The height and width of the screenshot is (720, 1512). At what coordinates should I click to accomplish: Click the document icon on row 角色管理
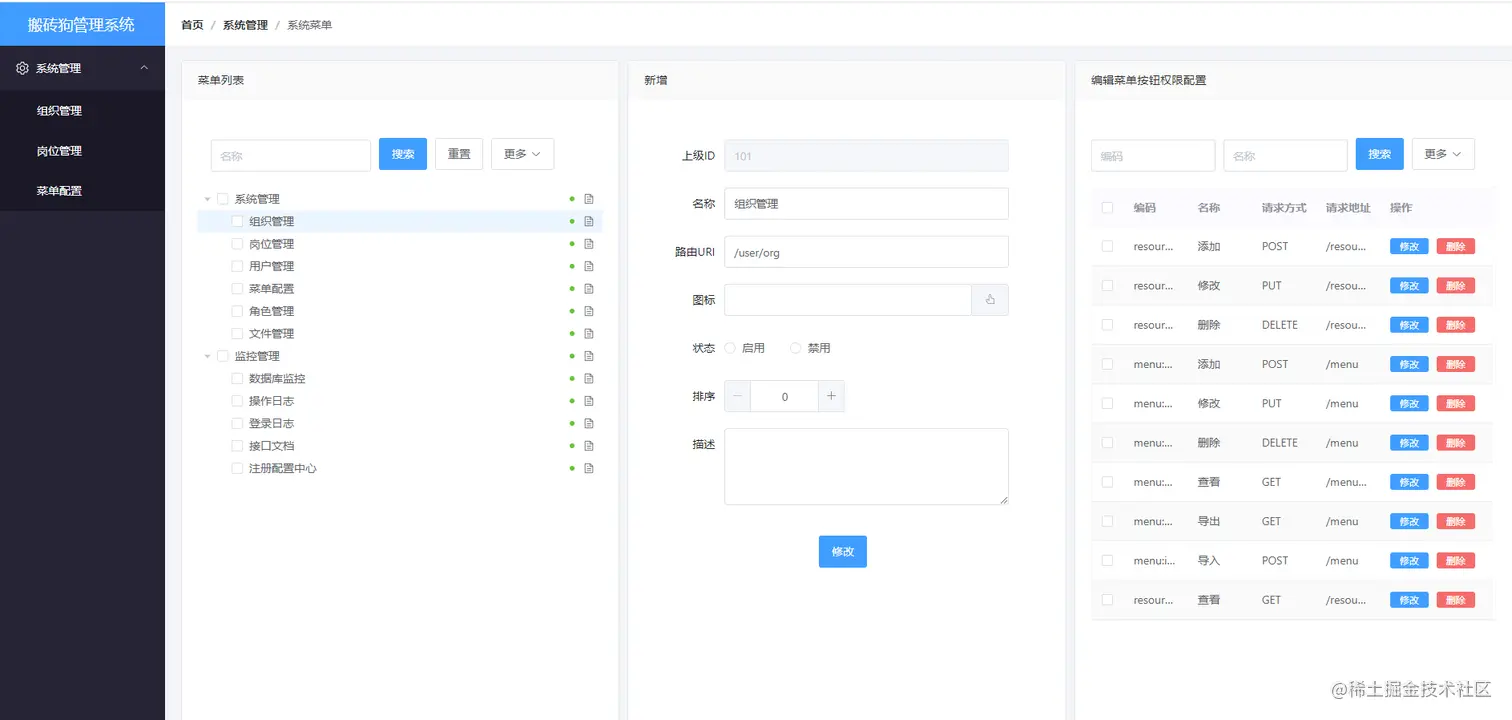pyautogui.click(x=589, y=311)
